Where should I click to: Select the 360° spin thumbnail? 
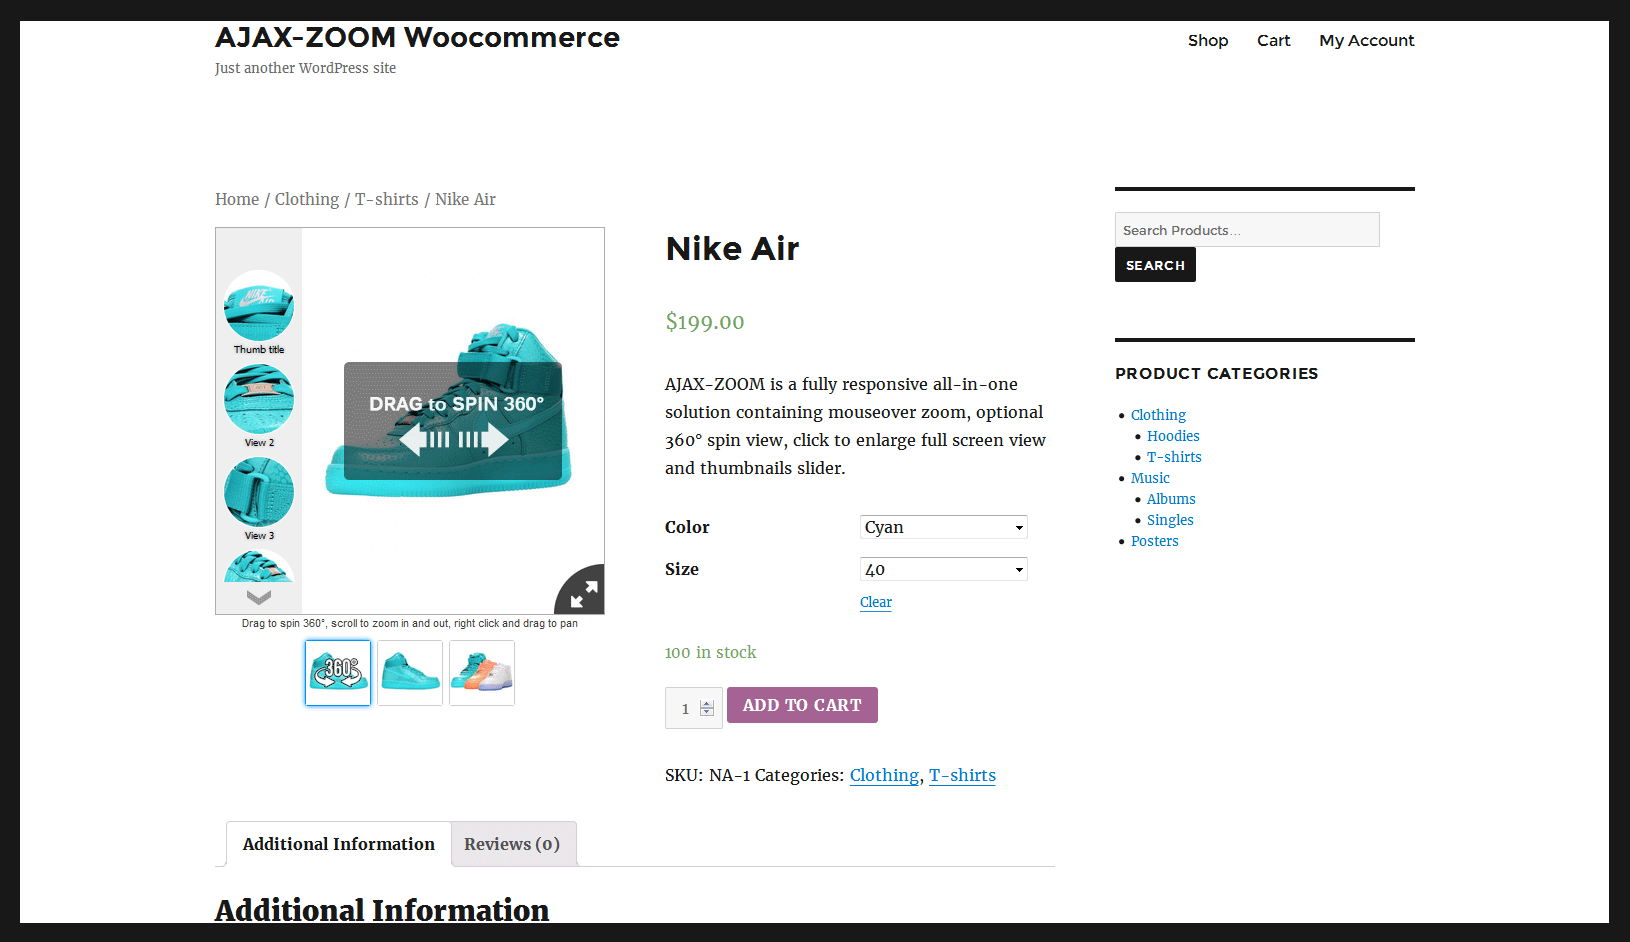click(x=338, y=673)
